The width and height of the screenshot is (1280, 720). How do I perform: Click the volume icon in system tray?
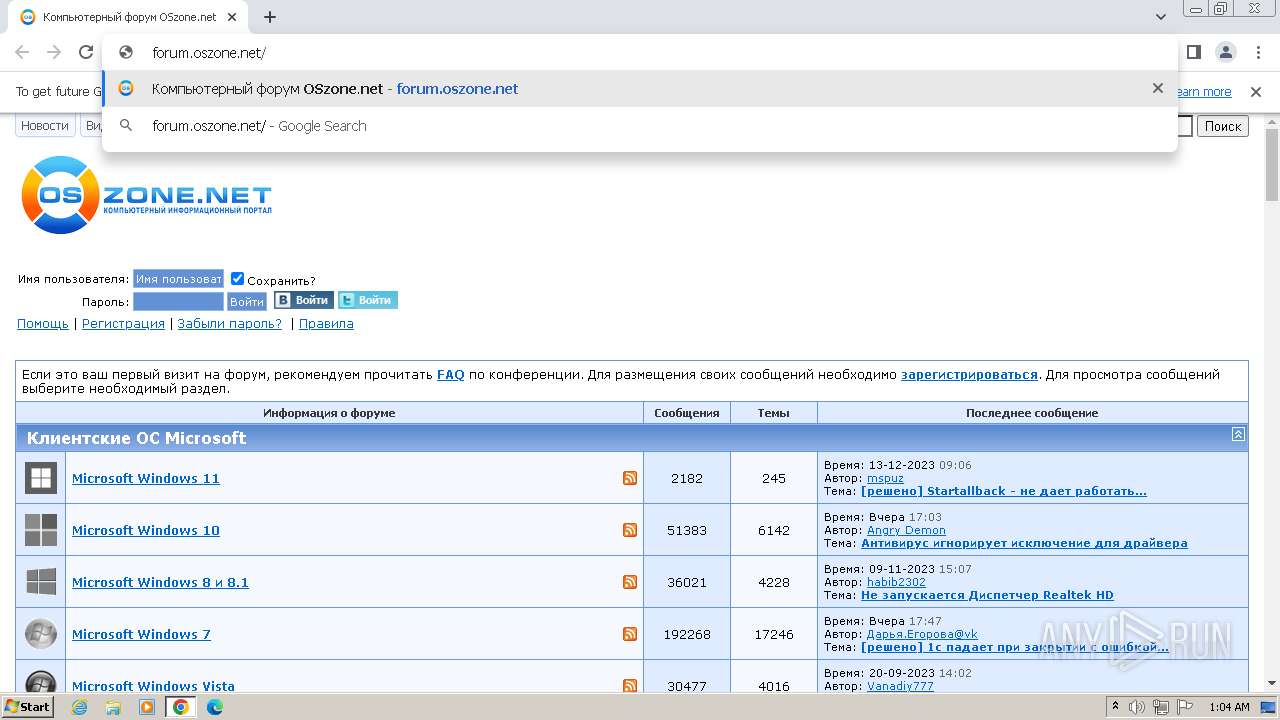[x=1137, y=707]
